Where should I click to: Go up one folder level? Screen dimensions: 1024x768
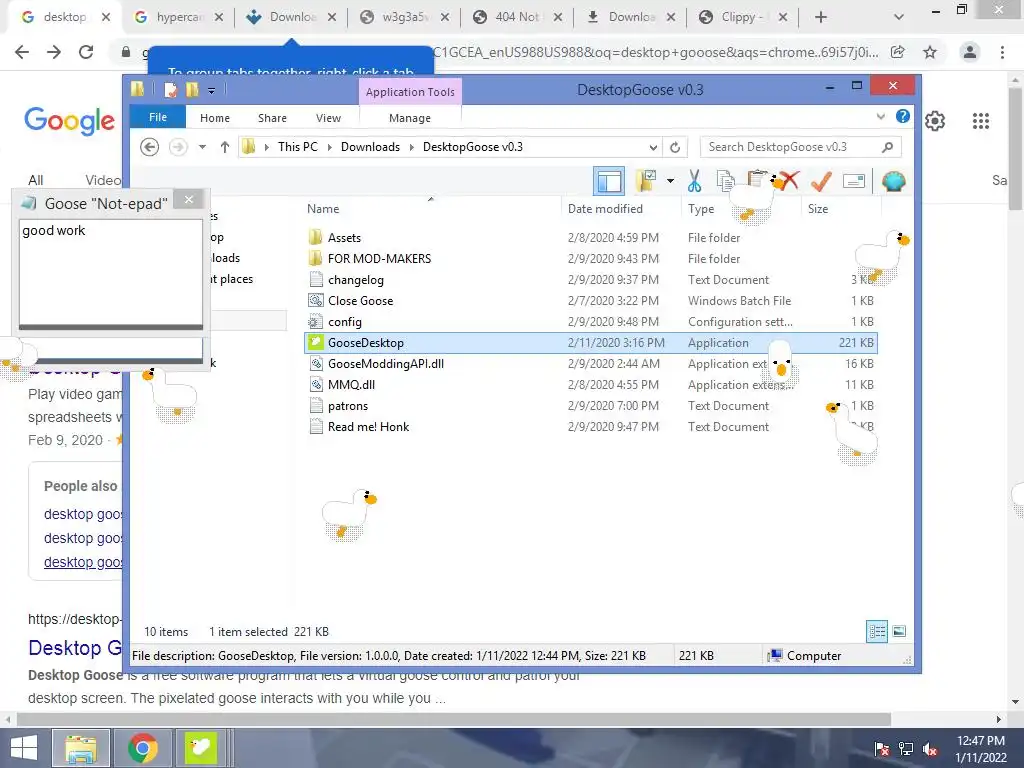click(x=225, y=147)
